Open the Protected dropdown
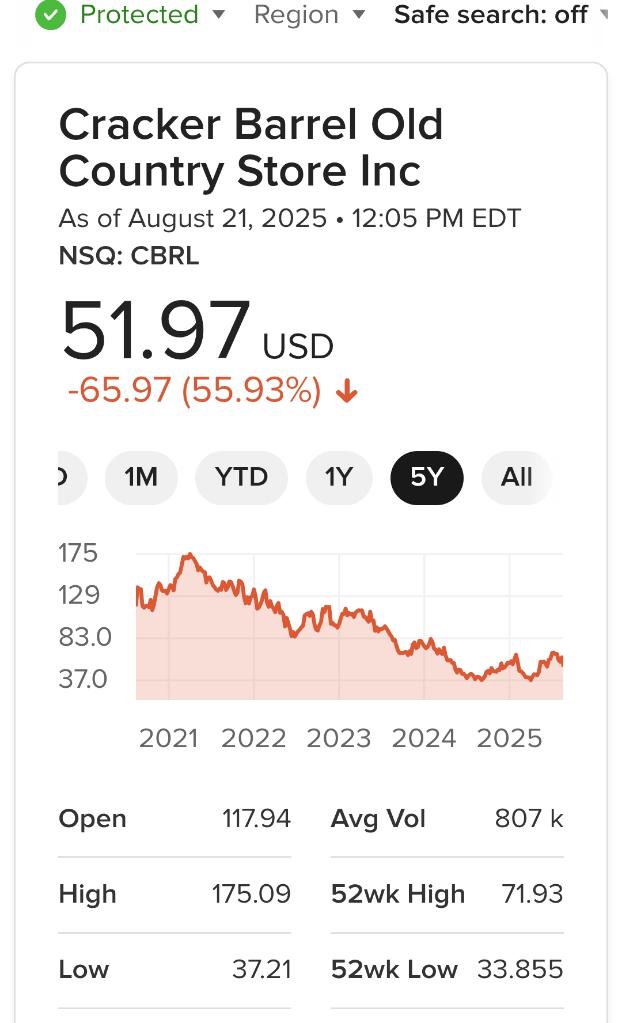This screenshot has width=622, height=1023. [139, 15]
